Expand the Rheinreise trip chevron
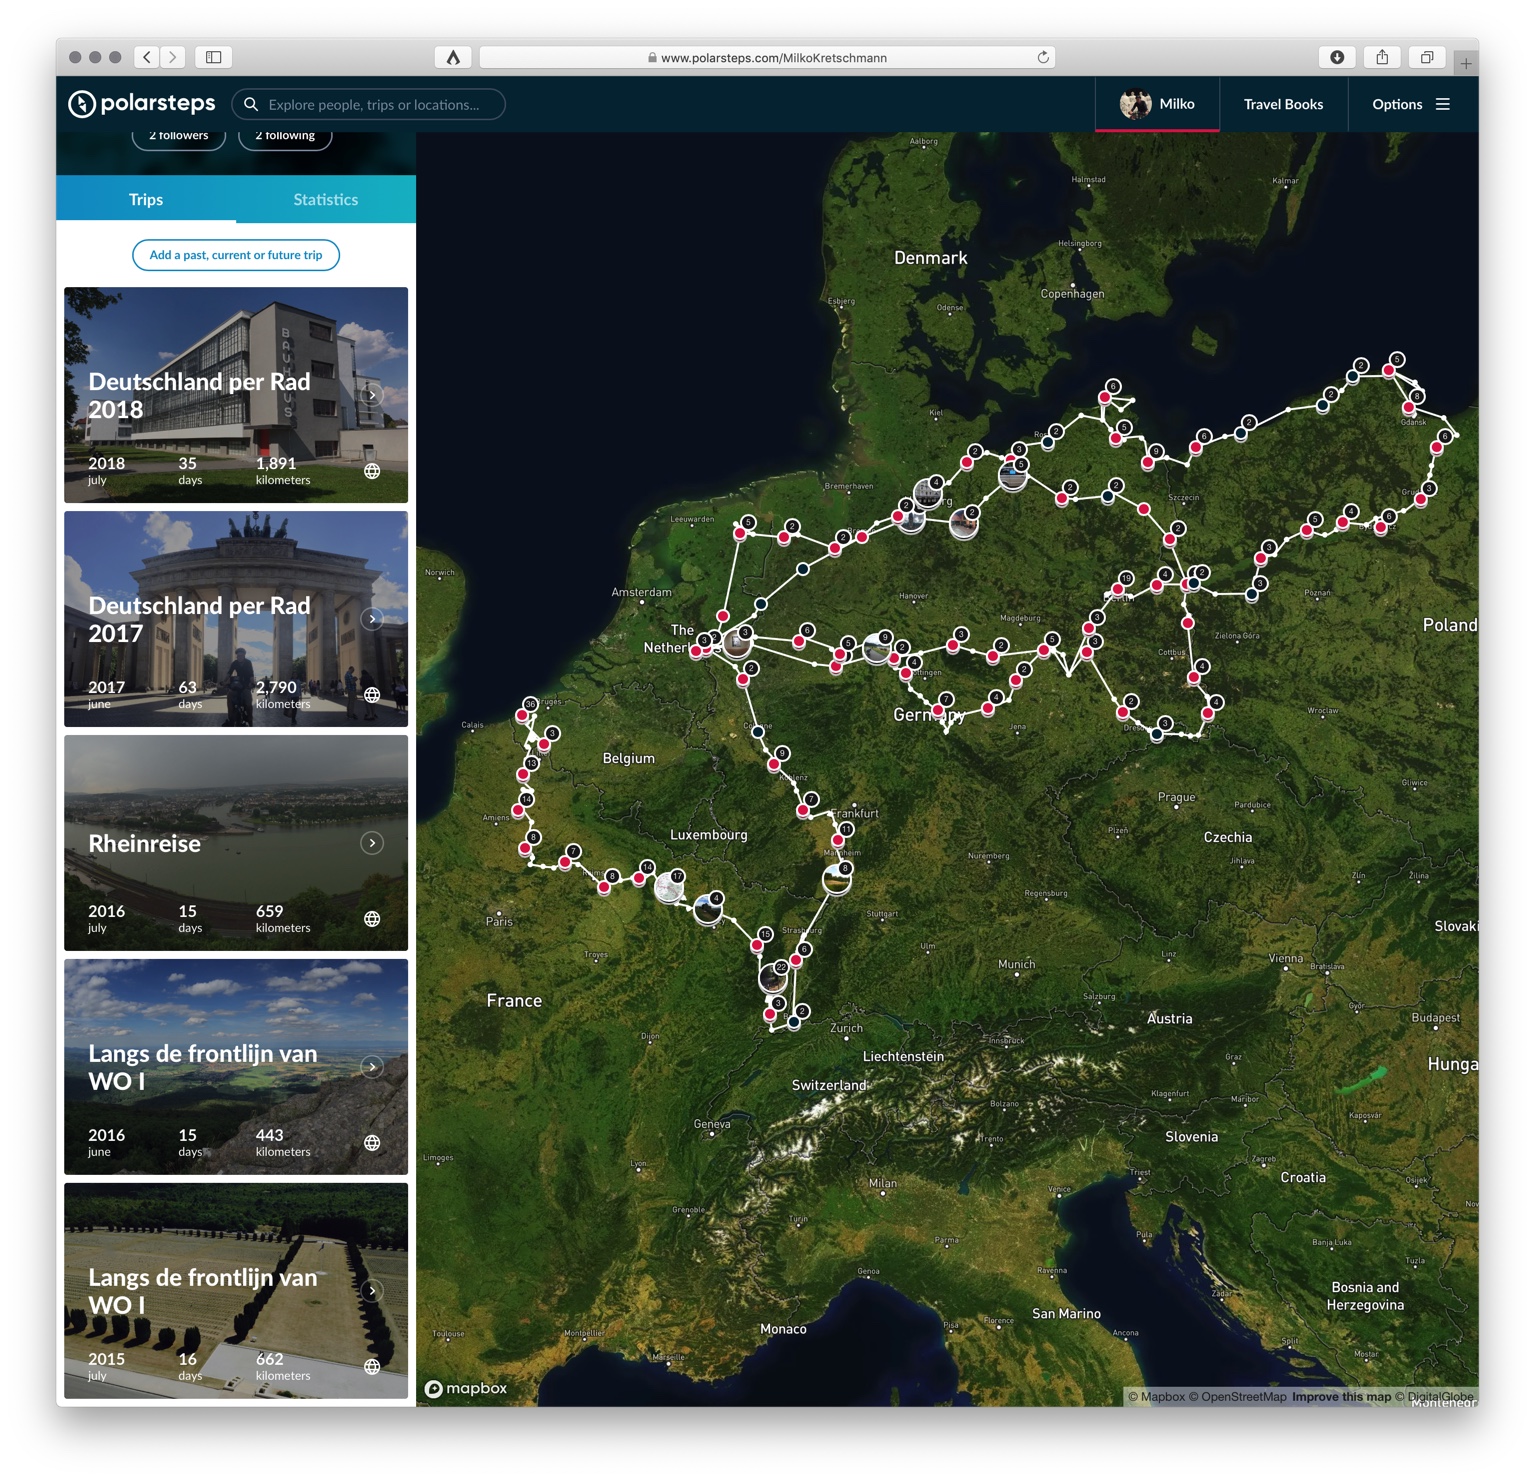This screenshot has height=1481, width=1535. 372,843
